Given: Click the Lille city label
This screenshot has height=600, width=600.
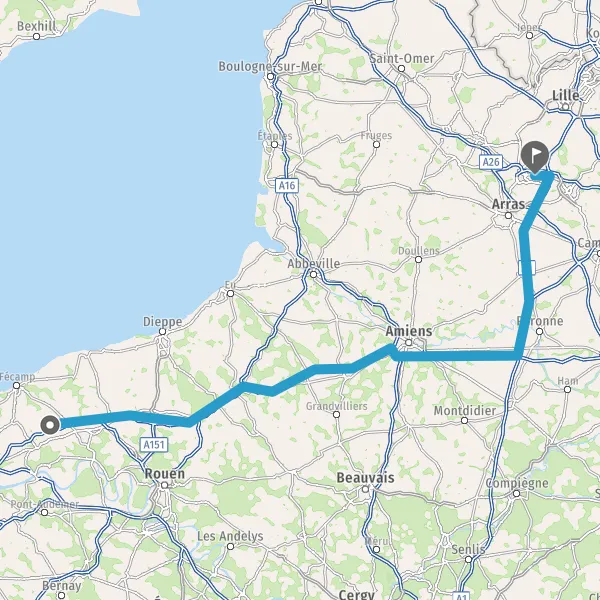Looking at the screenshot, I should click(x=566, y=95).
